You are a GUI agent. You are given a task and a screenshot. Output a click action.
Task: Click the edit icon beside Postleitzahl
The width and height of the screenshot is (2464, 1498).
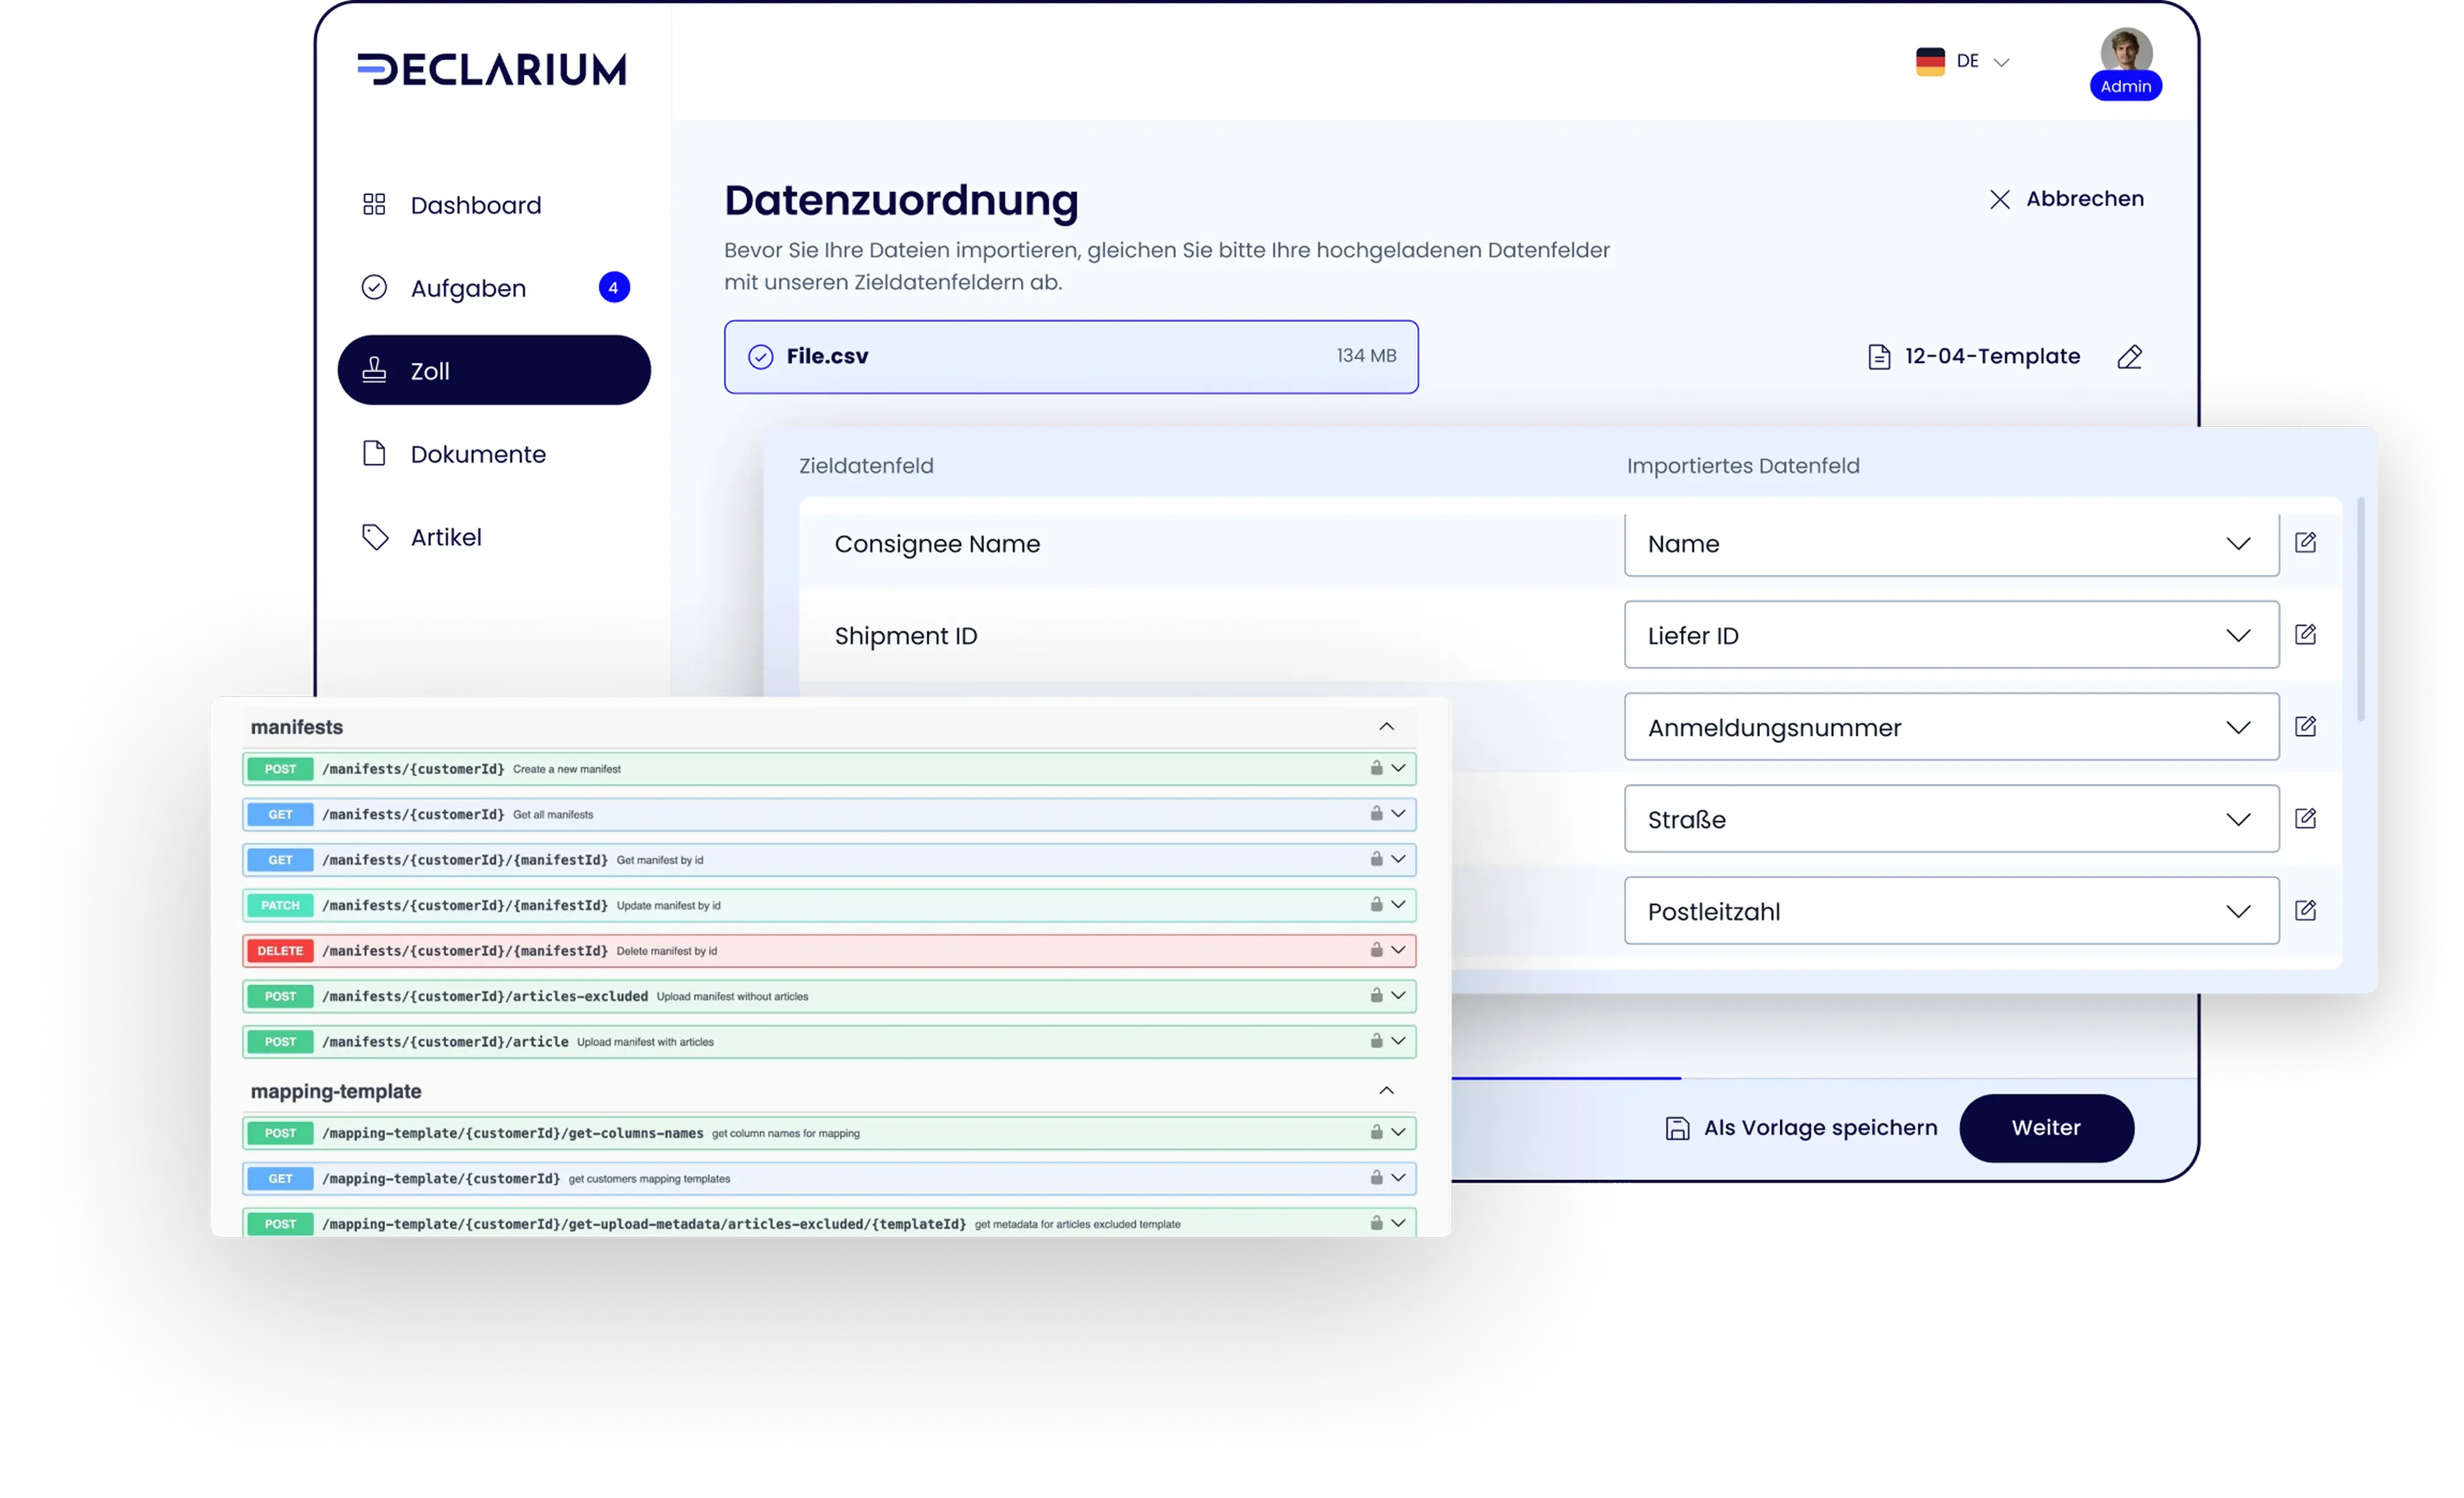point(2305,911)
